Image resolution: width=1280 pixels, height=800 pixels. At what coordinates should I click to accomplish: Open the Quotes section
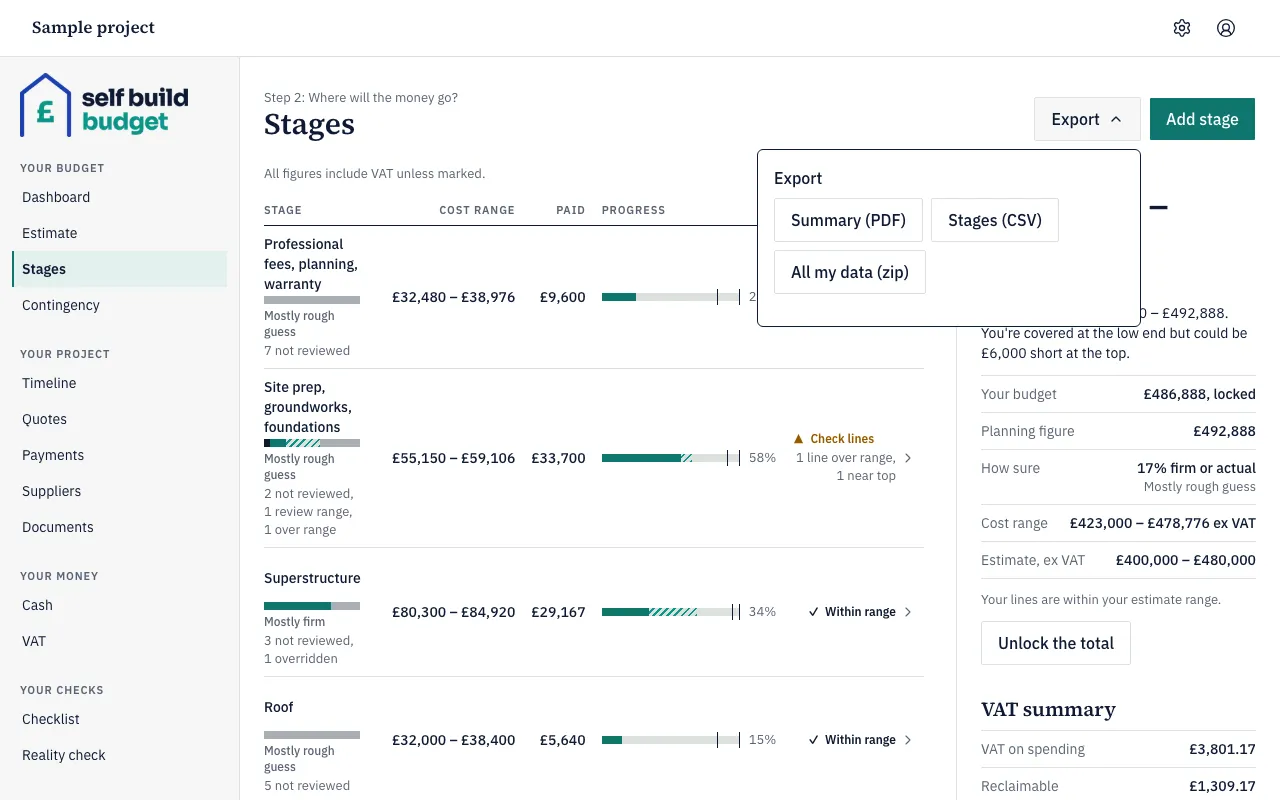[120, 419]
